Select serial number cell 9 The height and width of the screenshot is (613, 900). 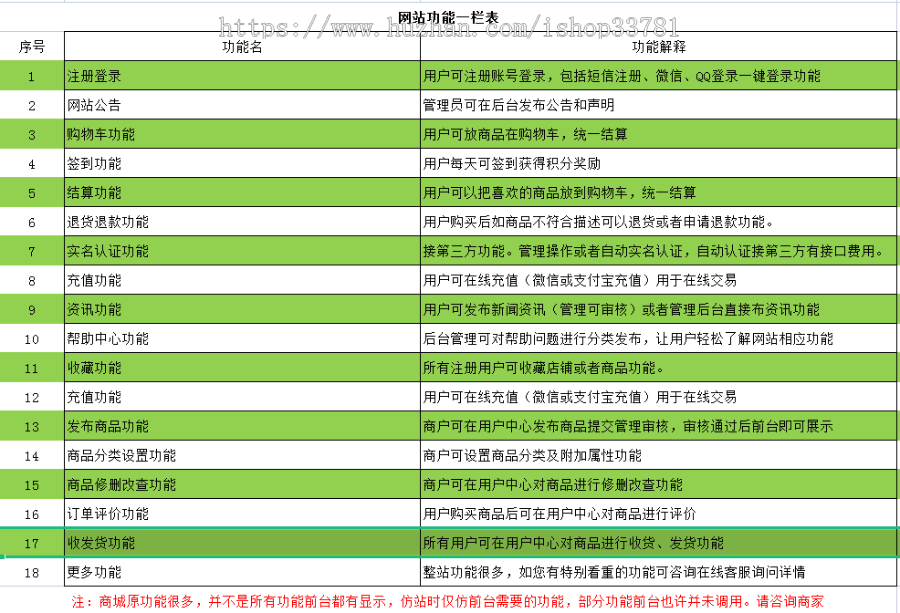click(32, 309)
